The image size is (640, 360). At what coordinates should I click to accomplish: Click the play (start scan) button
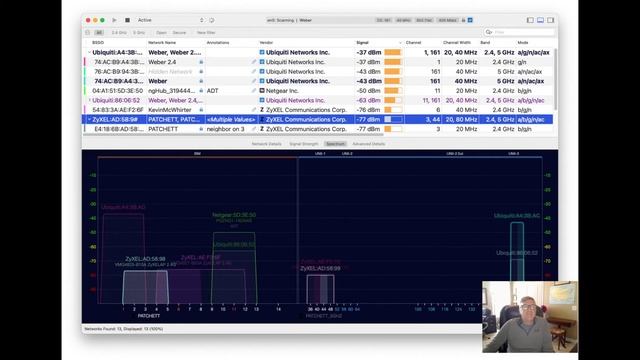tap(115, 20)
